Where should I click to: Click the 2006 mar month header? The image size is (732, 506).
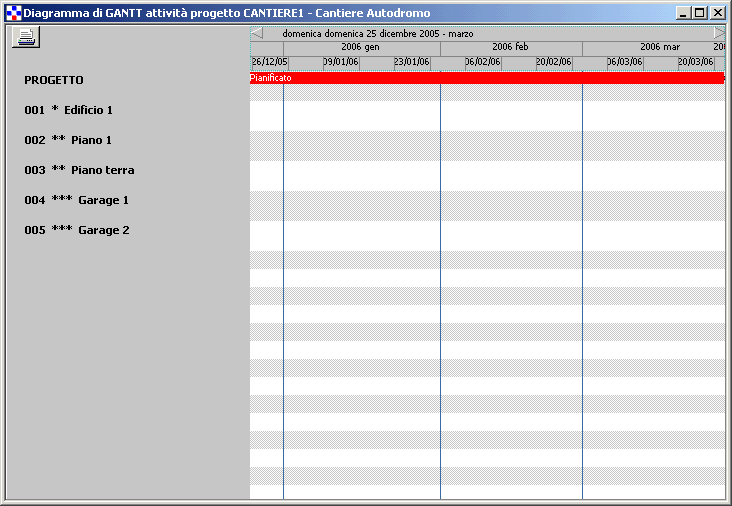(x=659, y=48)
